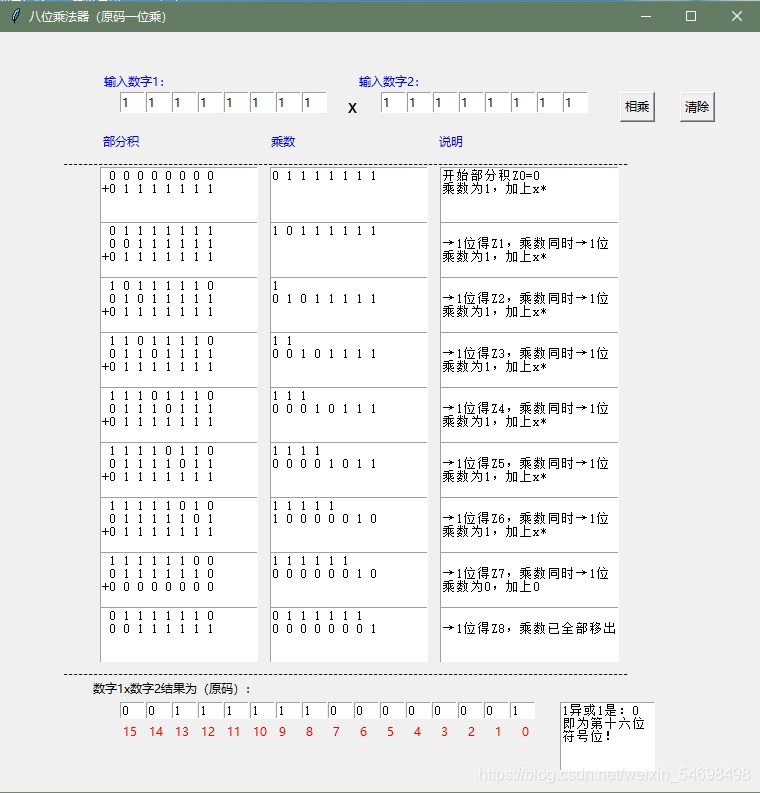
Task: Click the 输入数字2: label
Action: tap(389, 81)
